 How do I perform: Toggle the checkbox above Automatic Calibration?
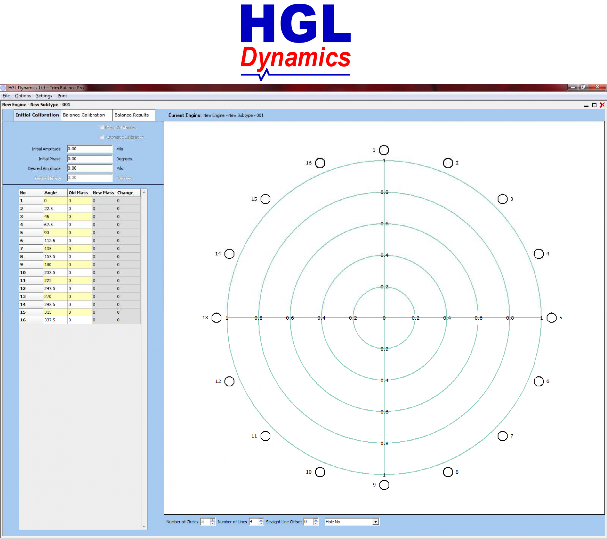click(102, 127)
